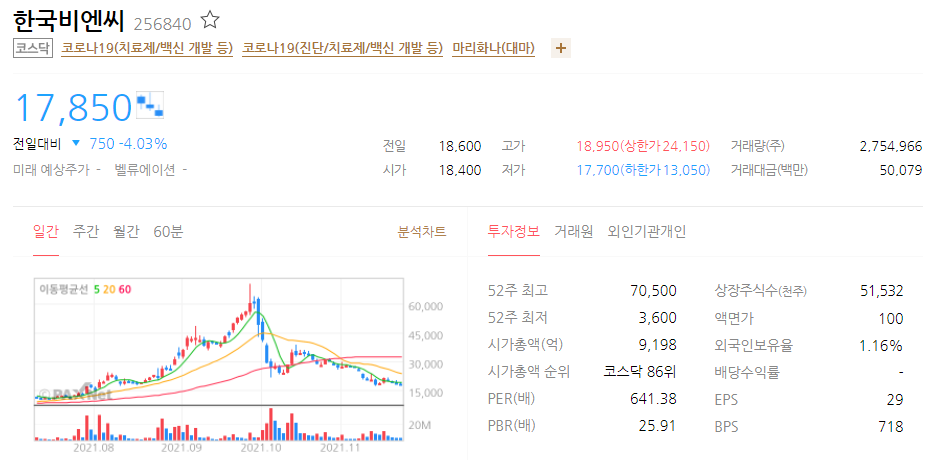The height and width of the screenshot is (472, 939).
Task: Click the 벨류에이션 label
Action: click(x=145, y=170)
